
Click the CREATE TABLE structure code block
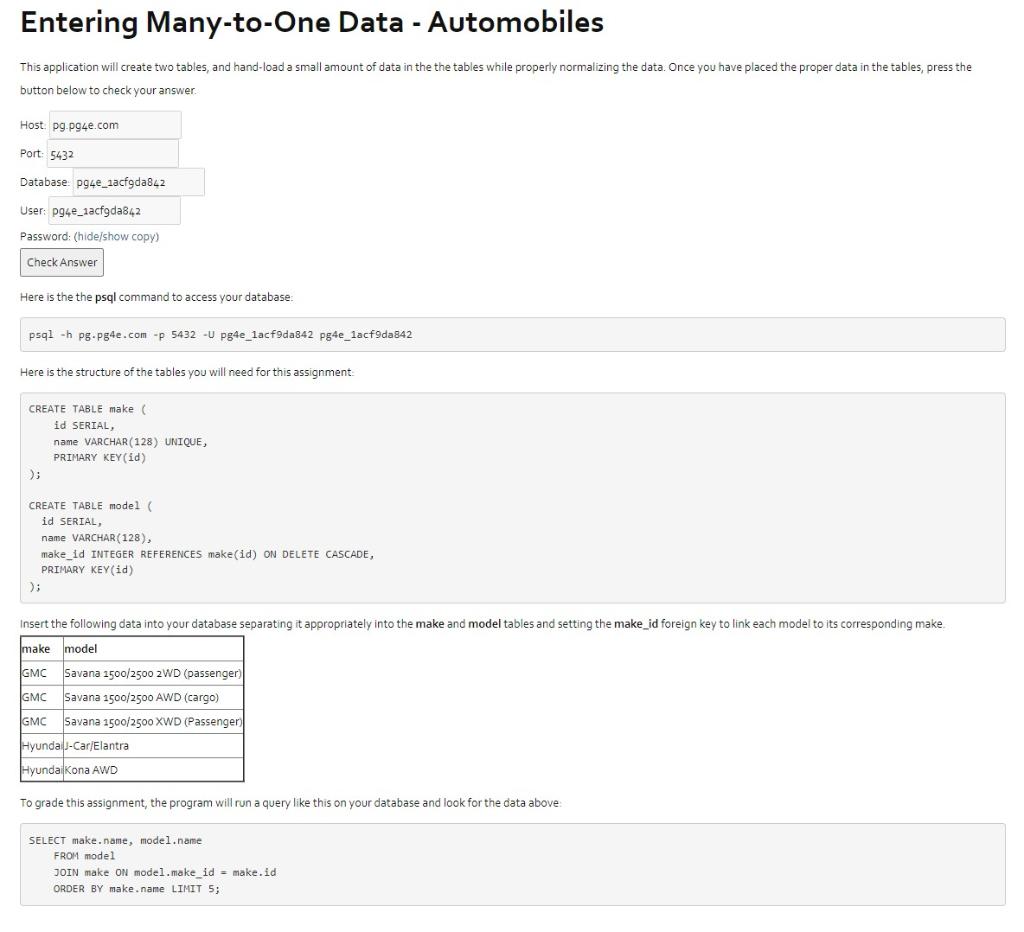click(512, 497)
